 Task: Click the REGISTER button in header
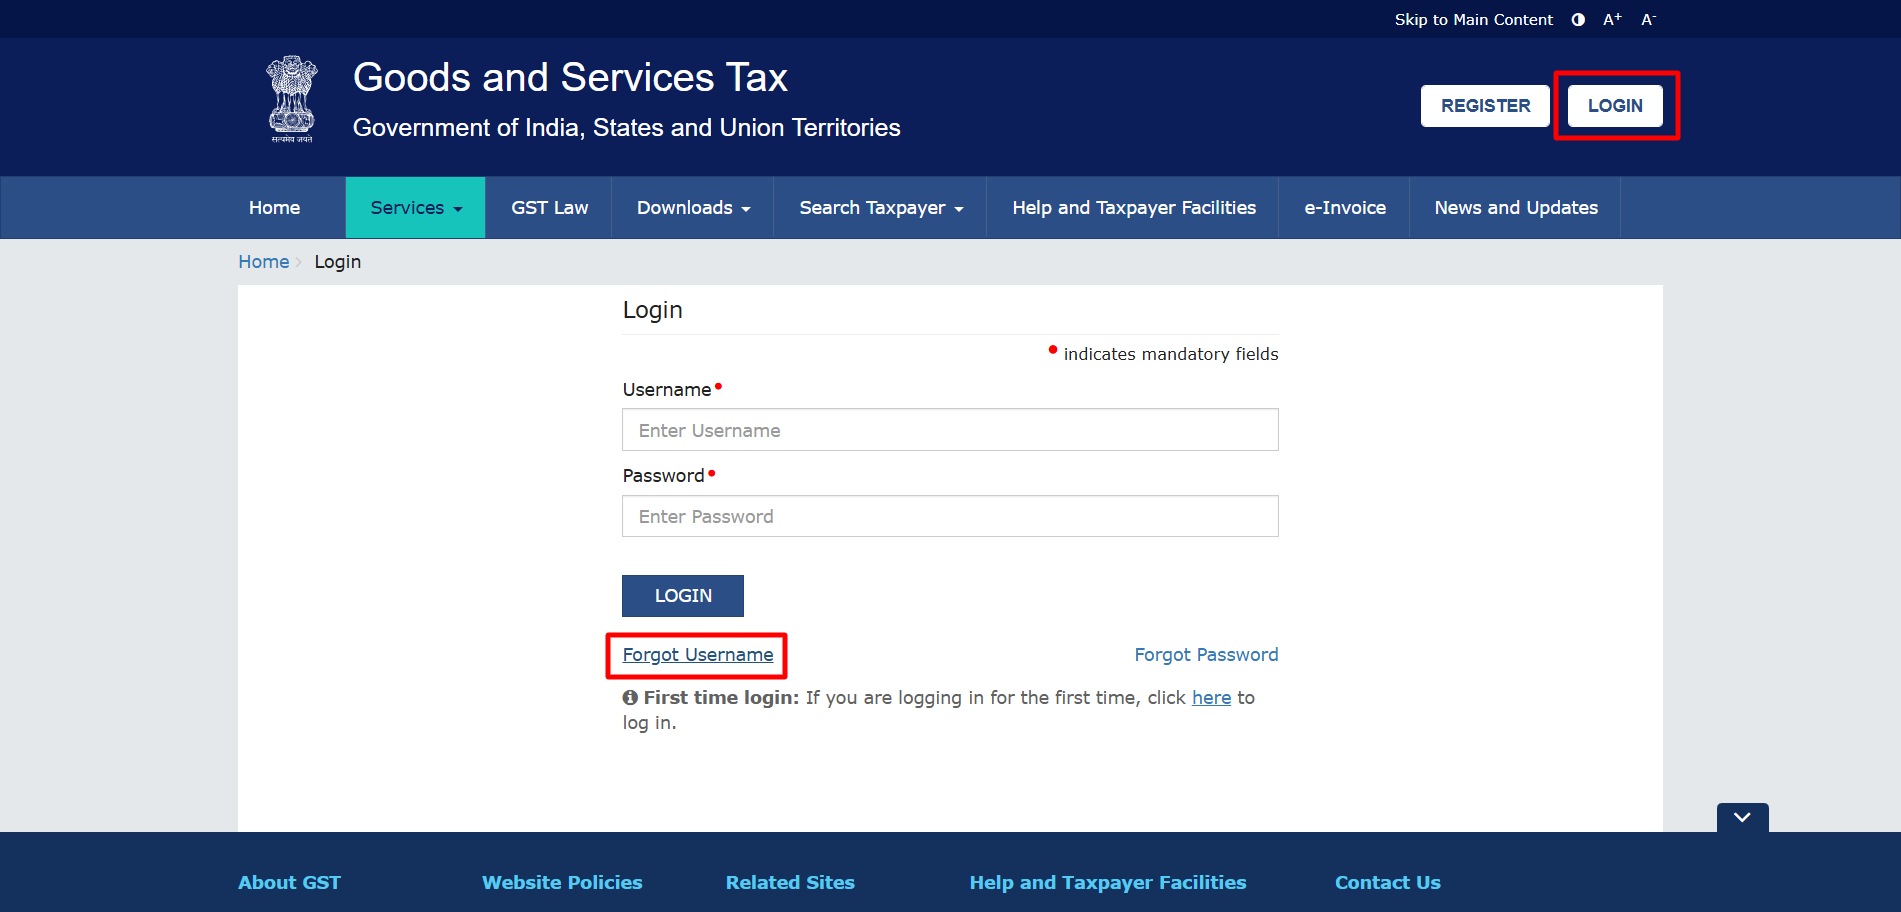1485,106
